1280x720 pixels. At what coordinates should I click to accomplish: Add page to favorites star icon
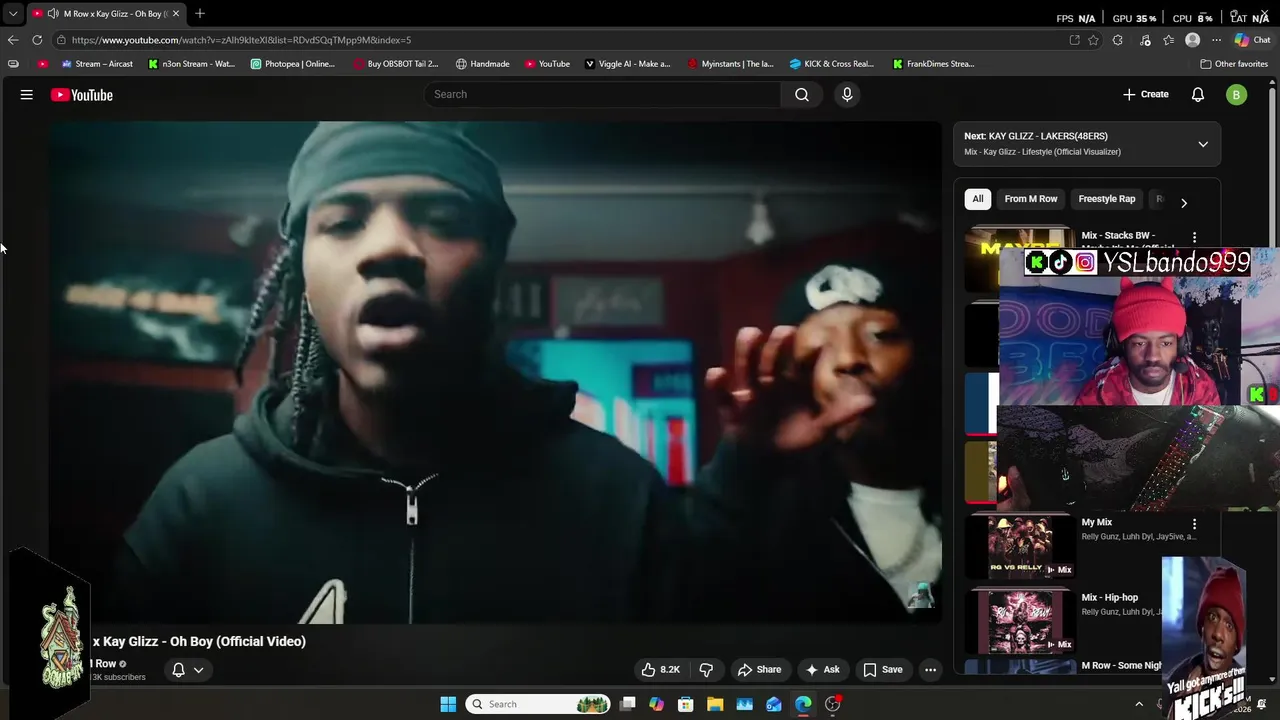(1093, 40)
